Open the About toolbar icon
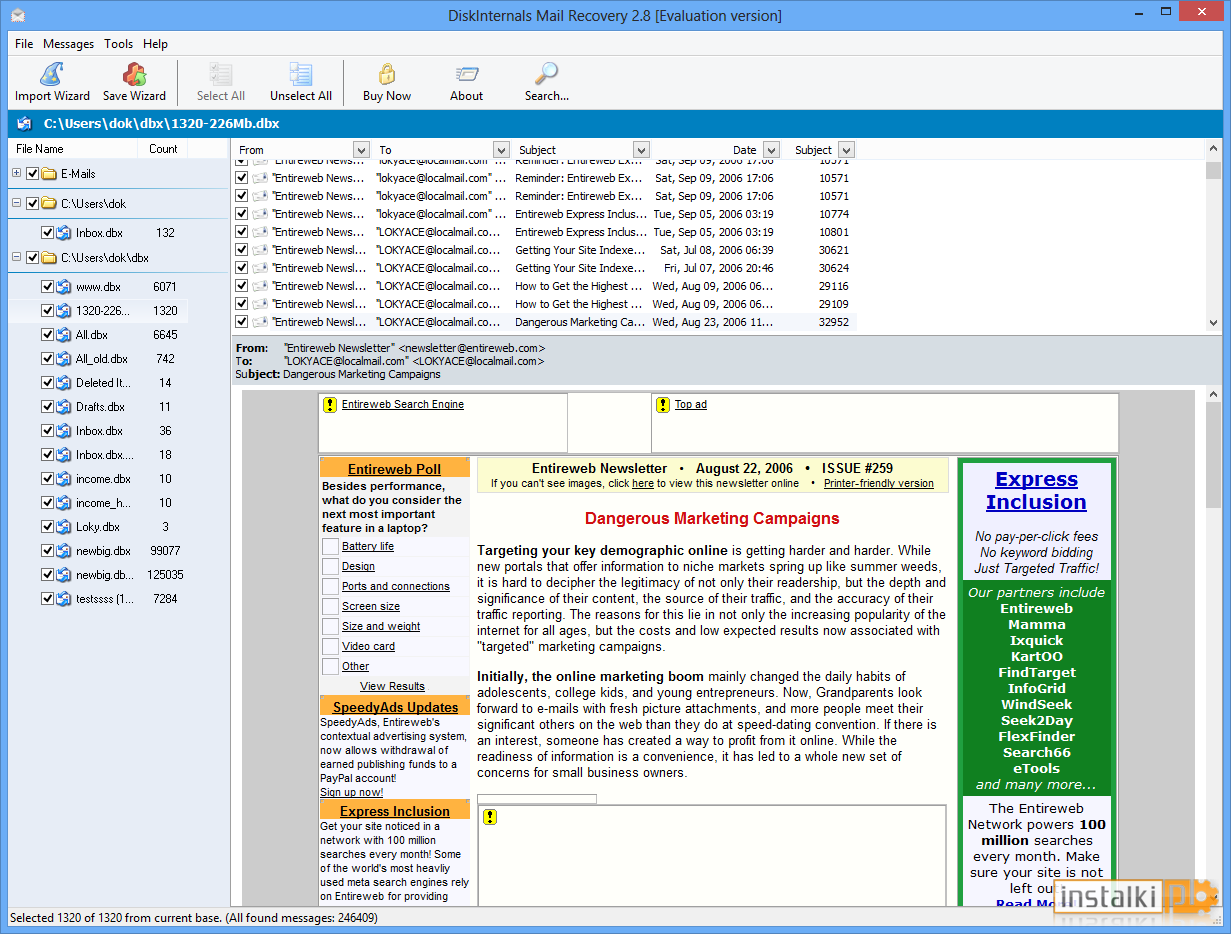The height and width of the screenshot is (934, 1231). (x=466, y=74)
